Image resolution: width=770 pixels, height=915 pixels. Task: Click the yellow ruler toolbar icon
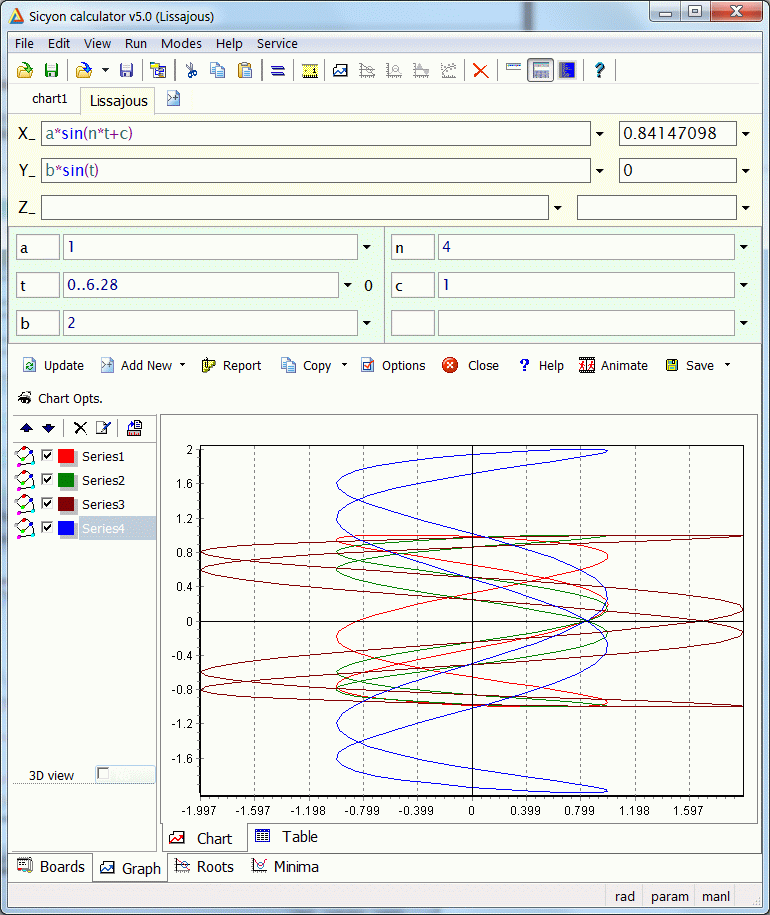pos(310,71)
